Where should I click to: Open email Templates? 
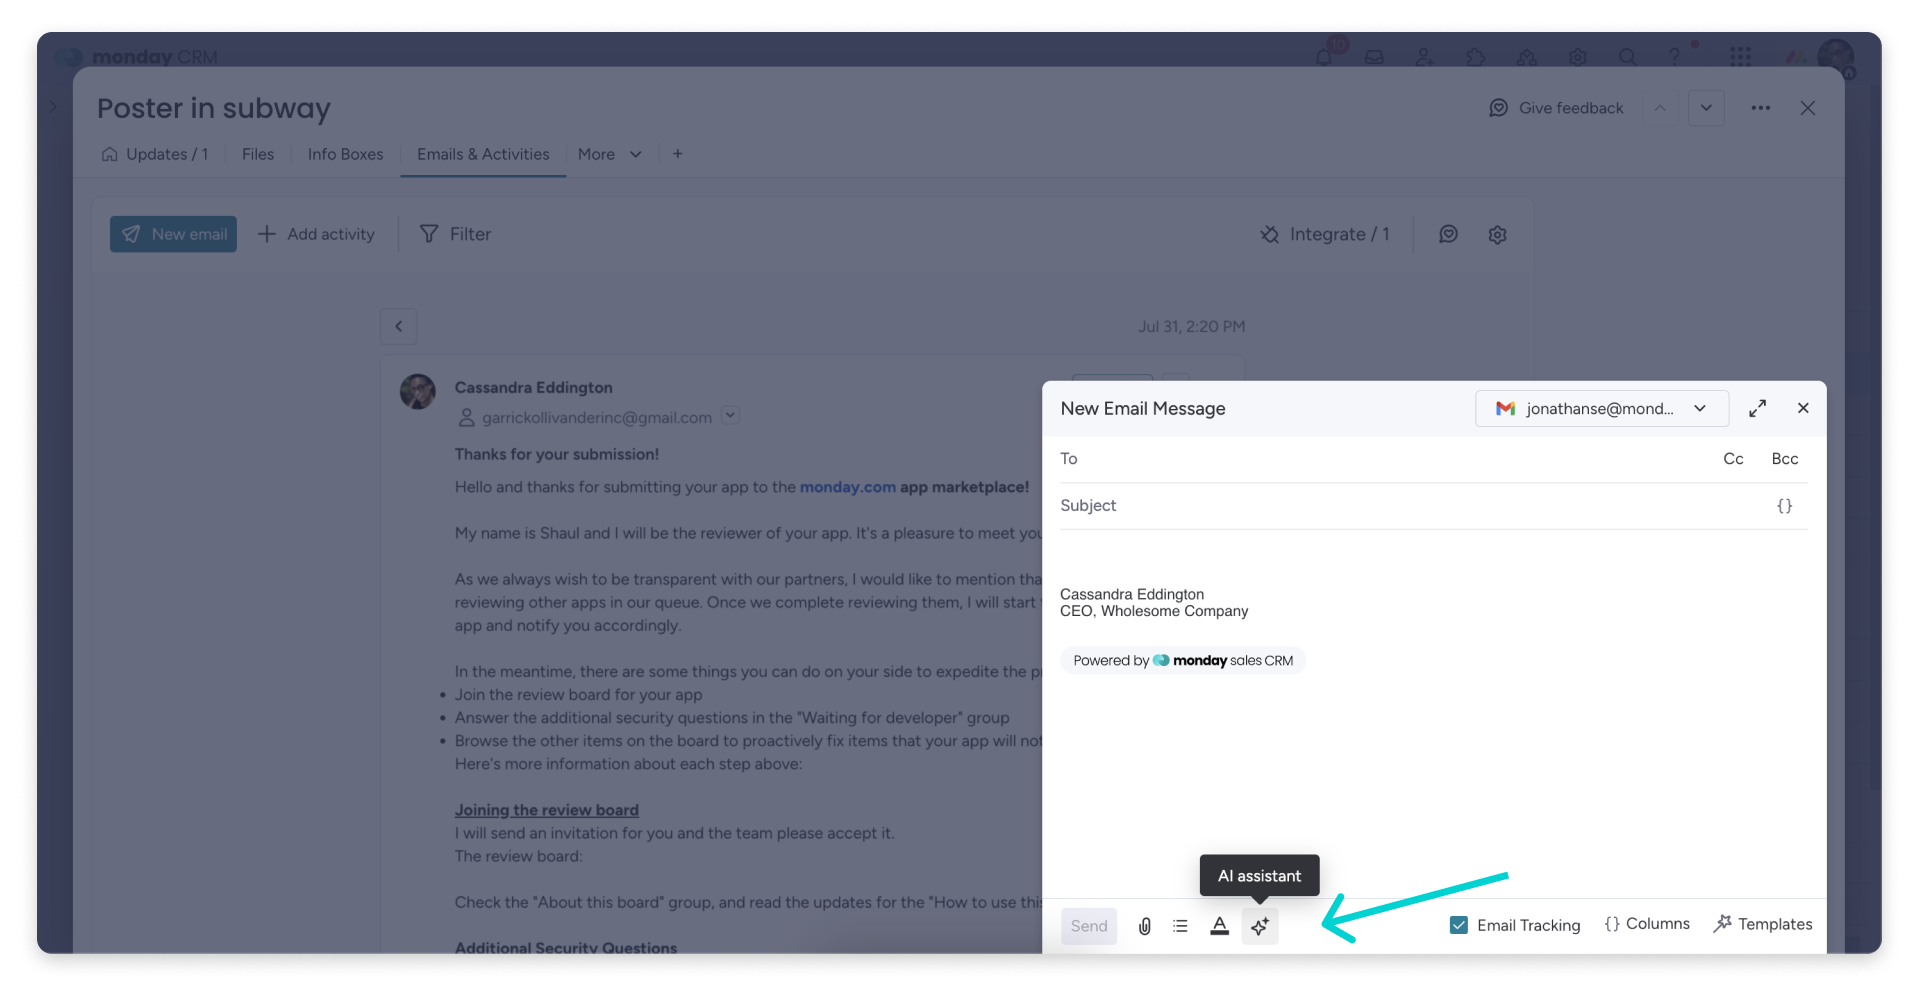1763,924
